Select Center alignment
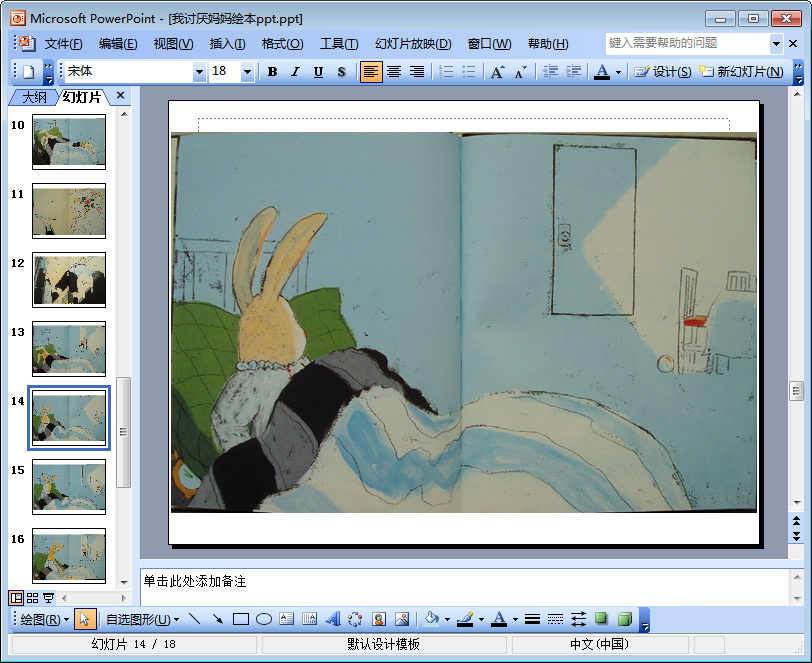Screen dimensions: 812x663 [x=394, y=71]
